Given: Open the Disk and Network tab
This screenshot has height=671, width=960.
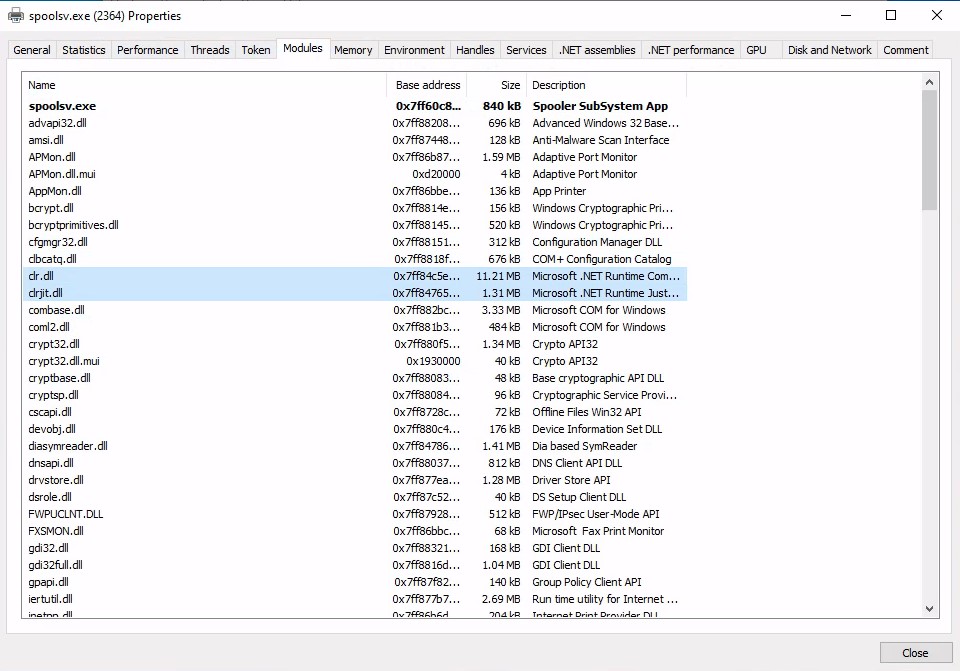Looking at the screenshot, I should coord(829,49).
